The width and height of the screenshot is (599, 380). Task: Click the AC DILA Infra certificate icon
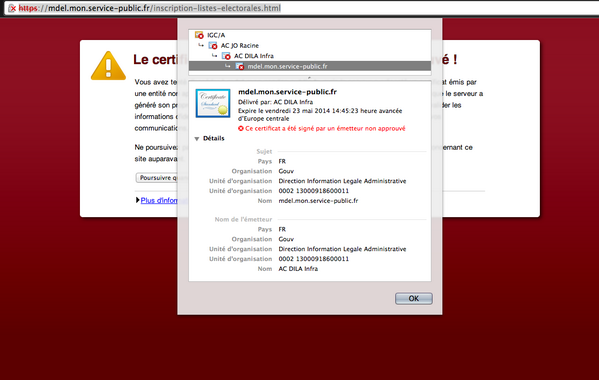[x=226, y=56]
